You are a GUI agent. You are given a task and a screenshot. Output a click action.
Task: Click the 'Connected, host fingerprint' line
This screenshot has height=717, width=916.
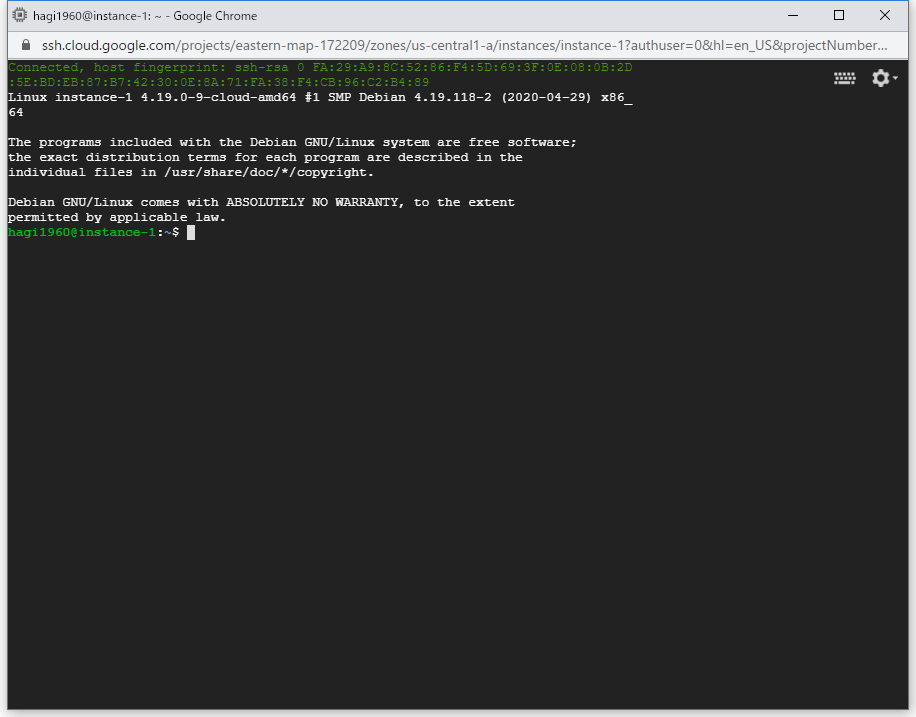point(320,67)
